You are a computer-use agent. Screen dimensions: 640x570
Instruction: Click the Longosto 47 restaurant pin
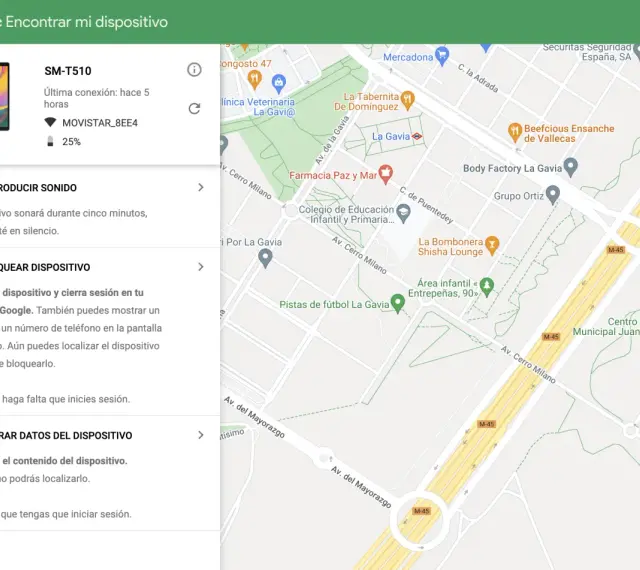(254, 79)
